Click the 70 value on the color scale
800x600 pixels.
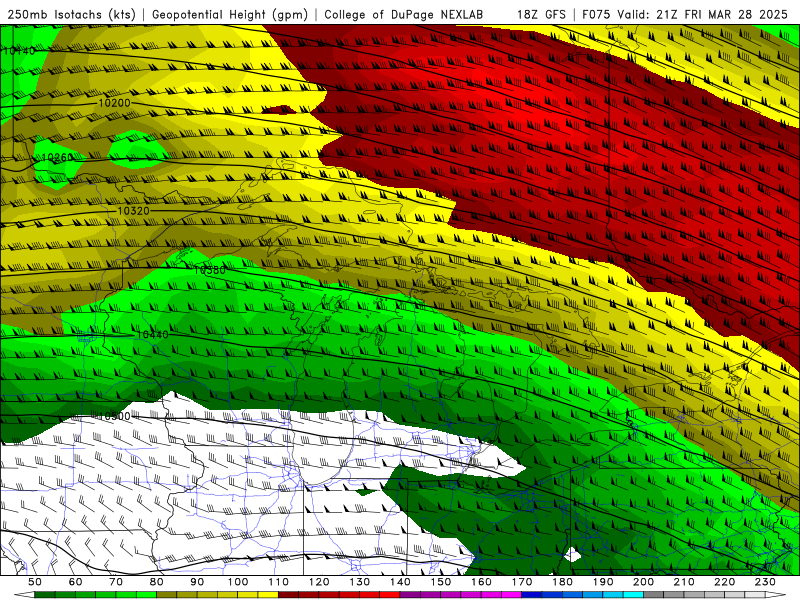pos(116,582)
